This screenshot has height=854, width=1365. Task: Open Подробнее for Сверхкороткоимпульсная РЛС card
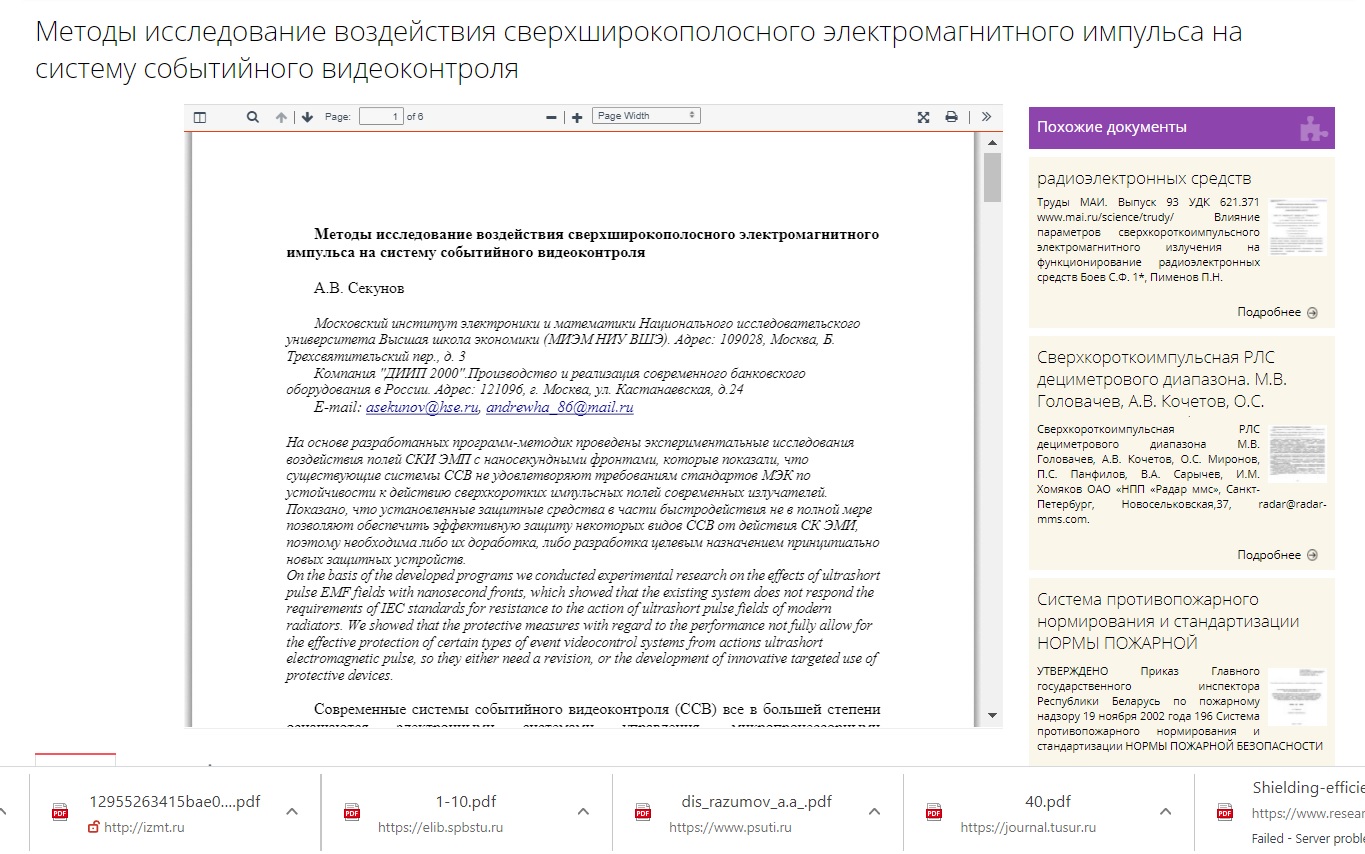click(x=1277, y=555)
